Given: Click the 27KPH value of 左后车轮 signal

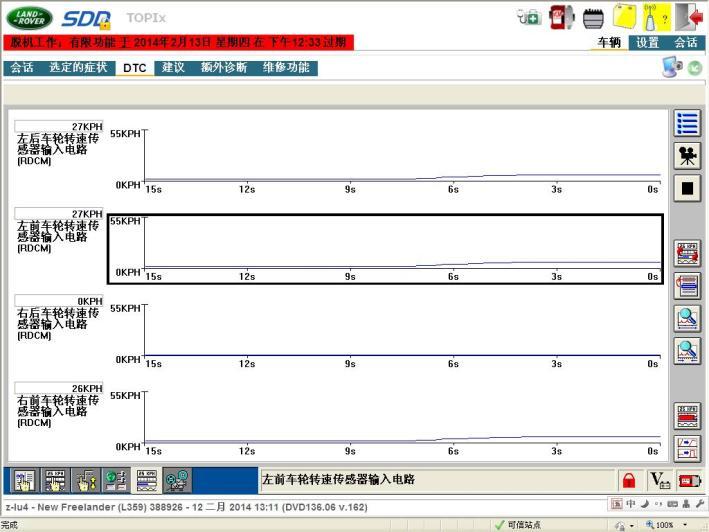Looking at the screenshot, I should [59, 126].
